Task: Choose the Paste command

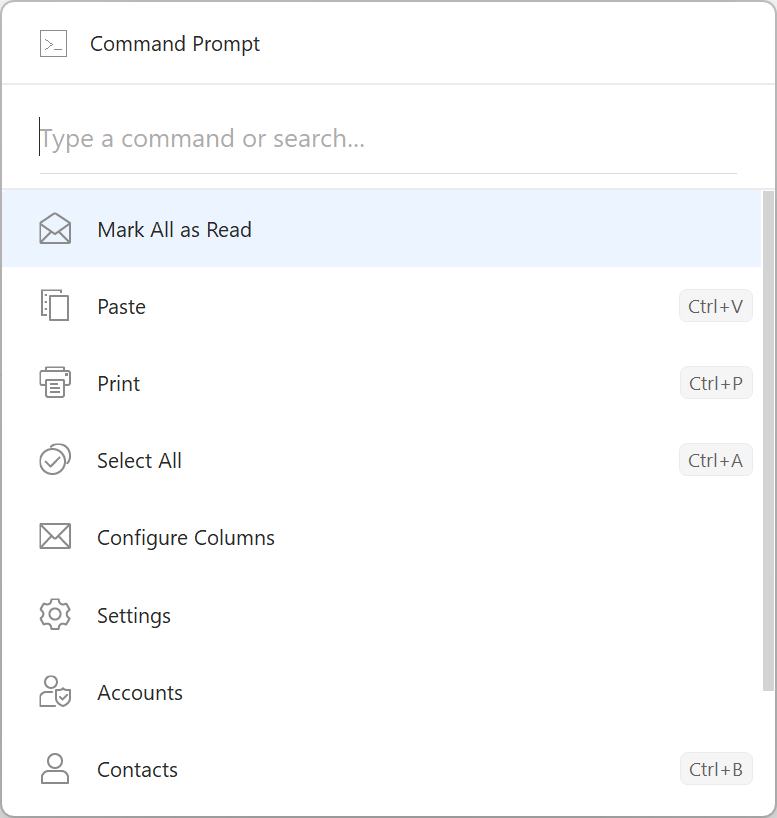Action: click(381, 306)
